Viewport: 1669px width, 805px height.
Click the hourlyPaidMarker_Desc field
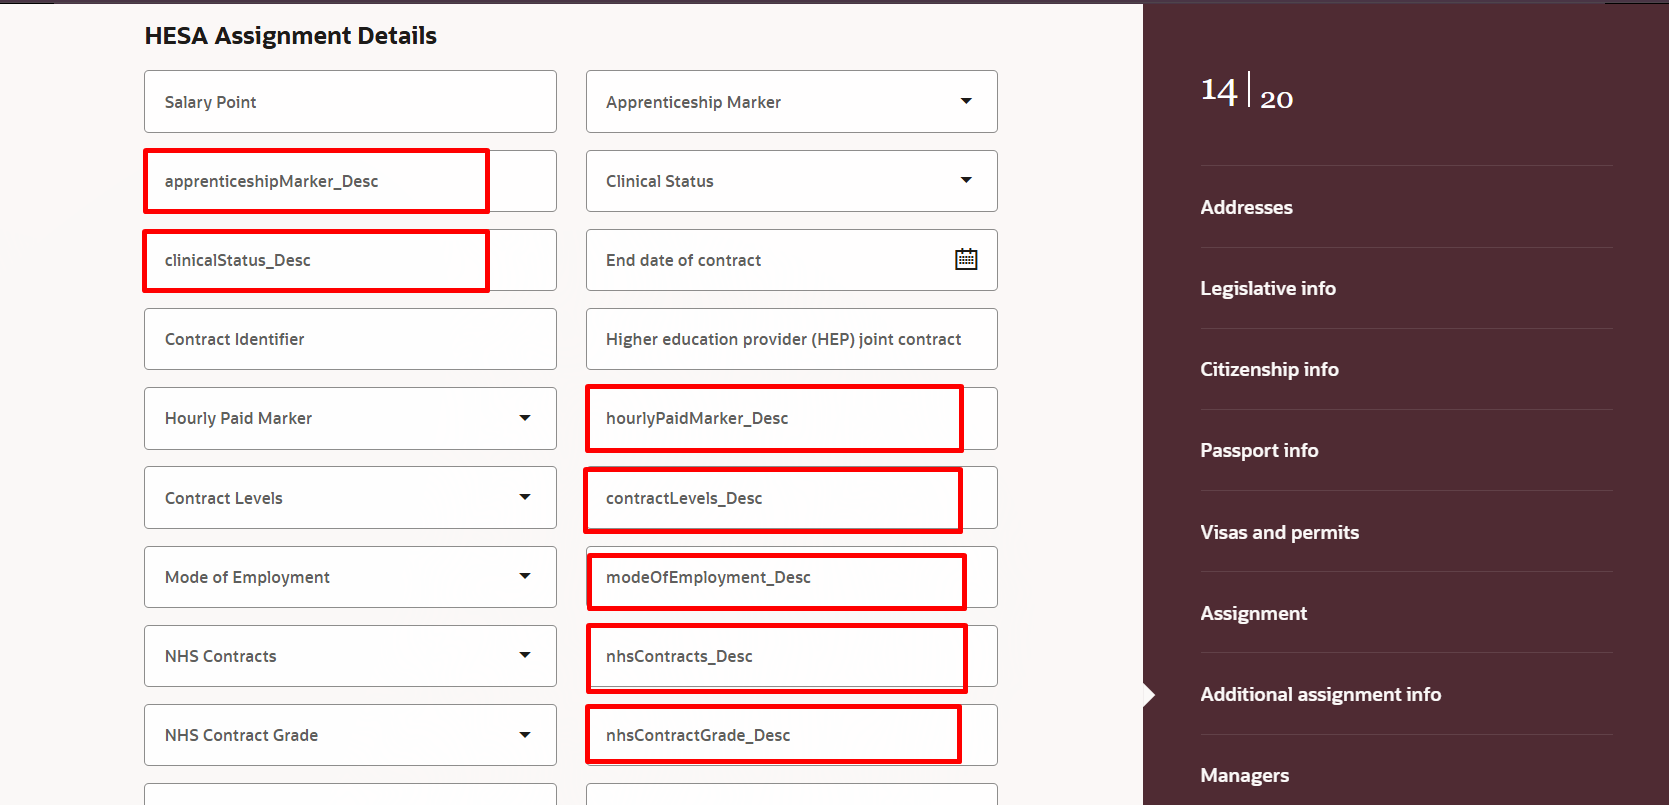click(792, 418)
